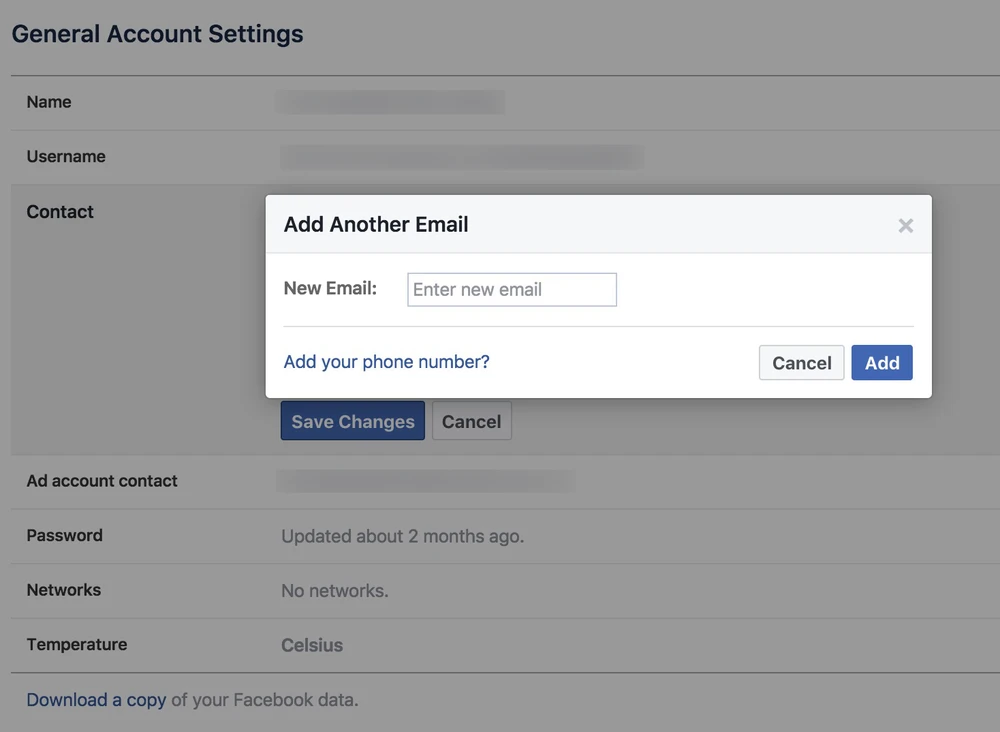Screen dimensions: 1000x732
Task: Click the blurred Name value text
Action: coord(391,102)
